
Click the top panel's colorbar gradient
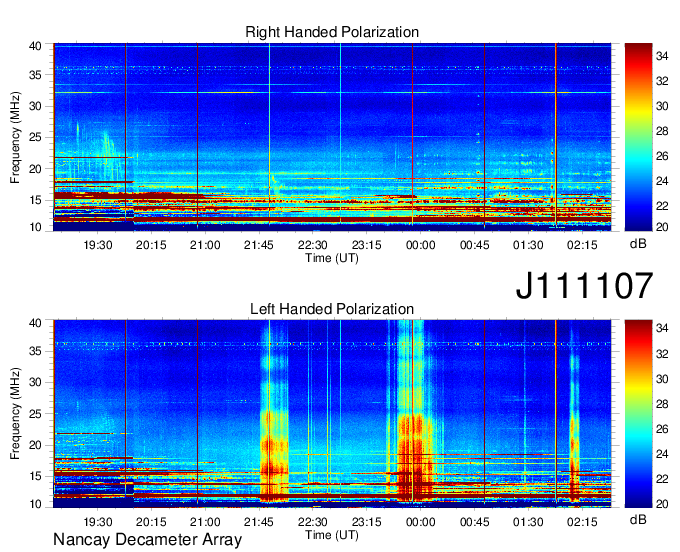click(638, 137)
